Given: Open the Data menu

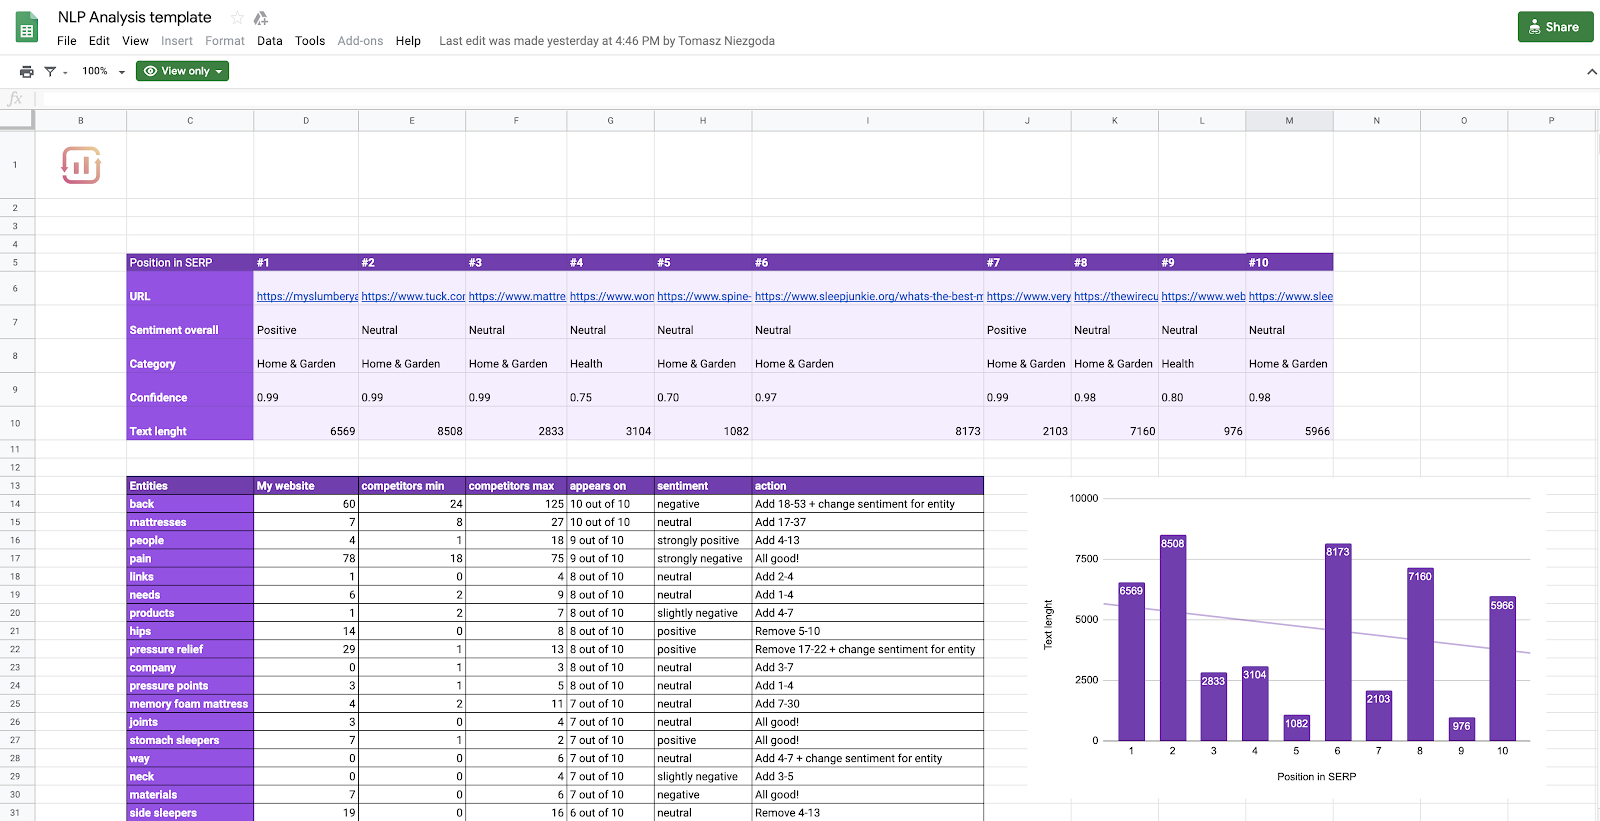Looking at the screenshot, I should pyautogui.click(x=270, y=41).
